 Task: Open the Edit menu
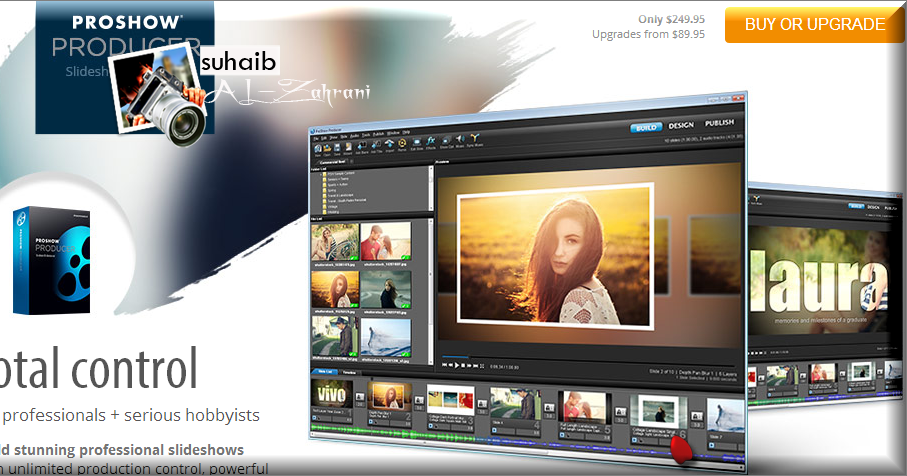click(324, 138)
